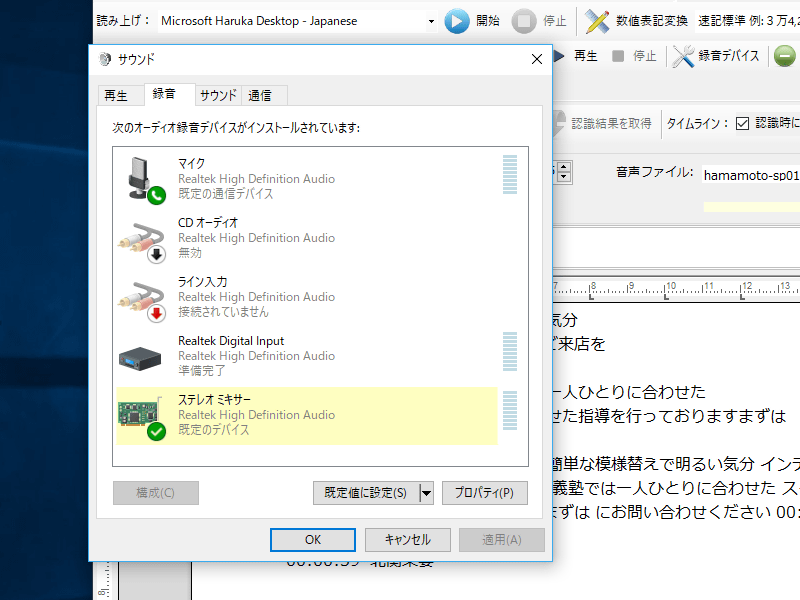Click the 適用(A) button
The height and width of the screenshot is (600, 800).
click(502, 540)
